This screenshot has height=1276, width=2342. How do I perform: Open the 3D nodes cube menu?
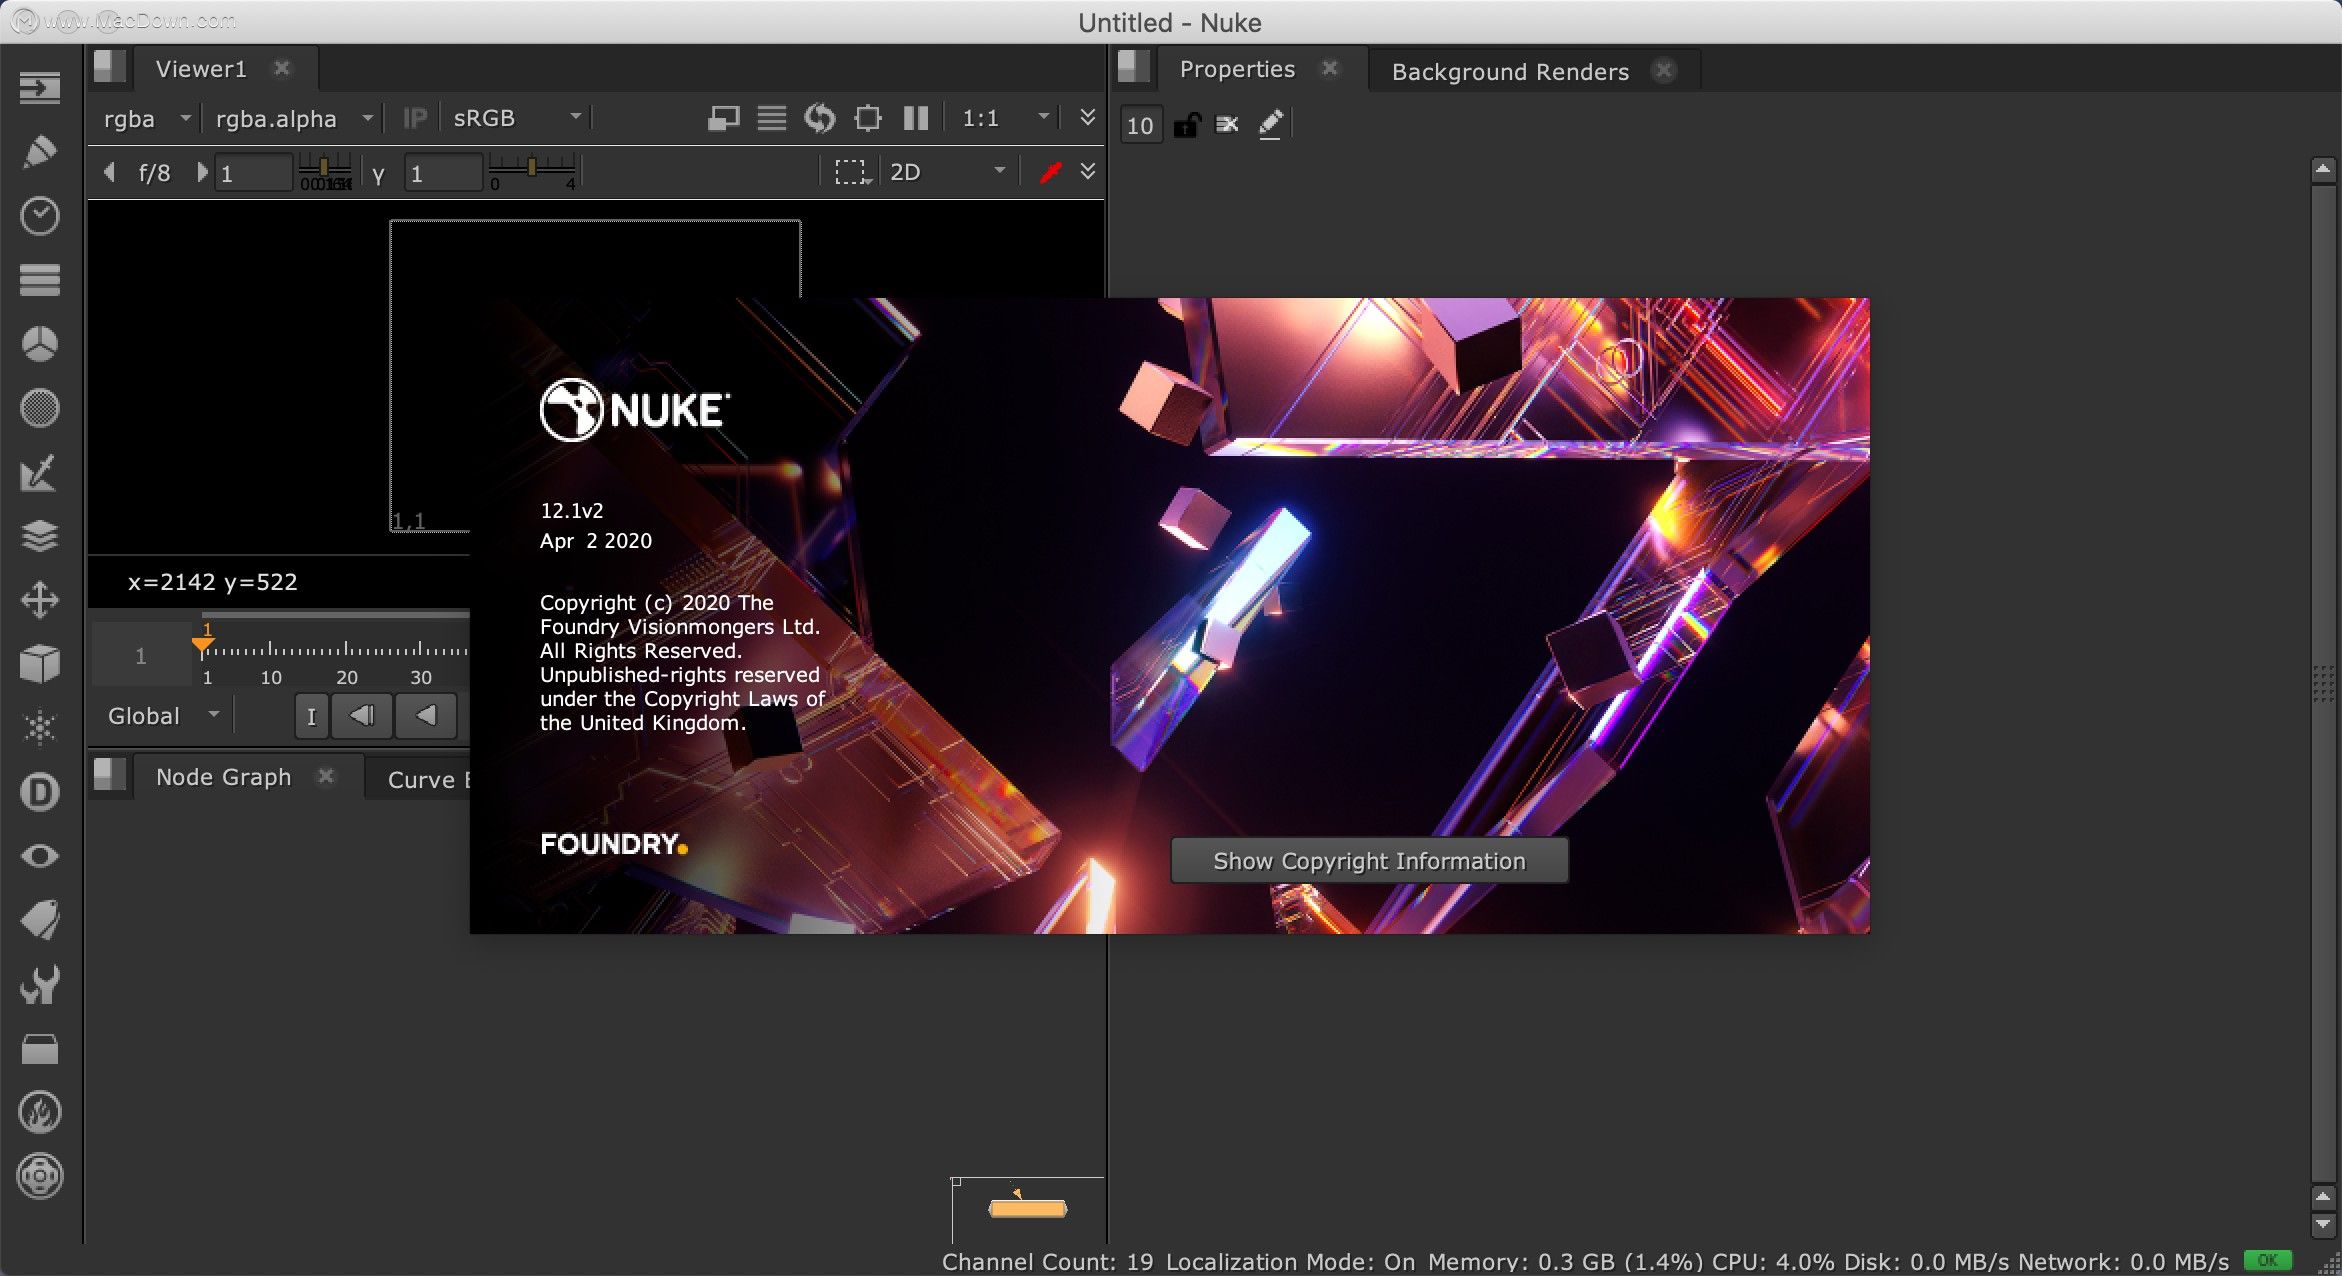[40, 664]
